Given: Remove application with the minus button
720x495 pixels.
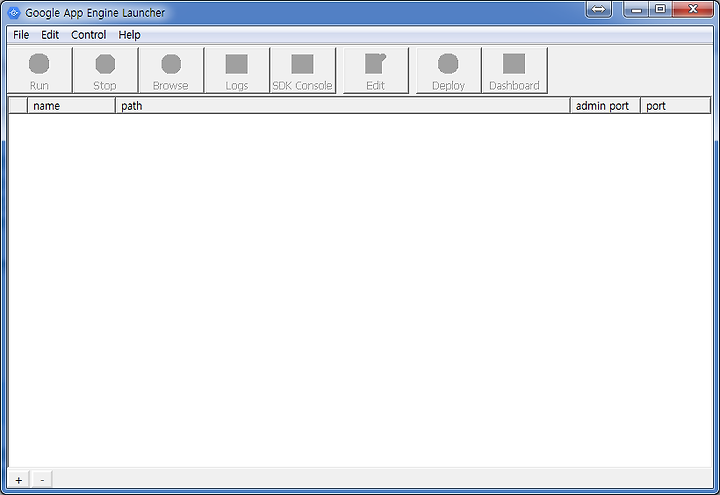Looking at the screenshot, I should (x=42, y=480).
